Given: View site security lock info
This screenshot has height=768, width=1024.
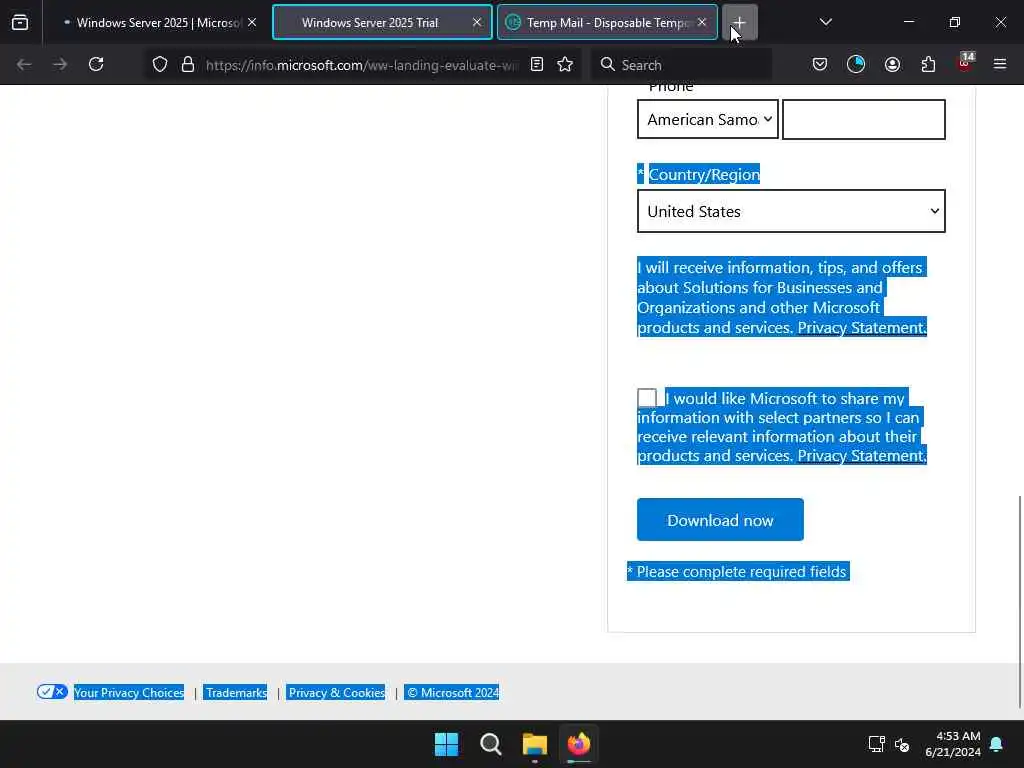Looking at the screenshot, I should click(188, 64).
